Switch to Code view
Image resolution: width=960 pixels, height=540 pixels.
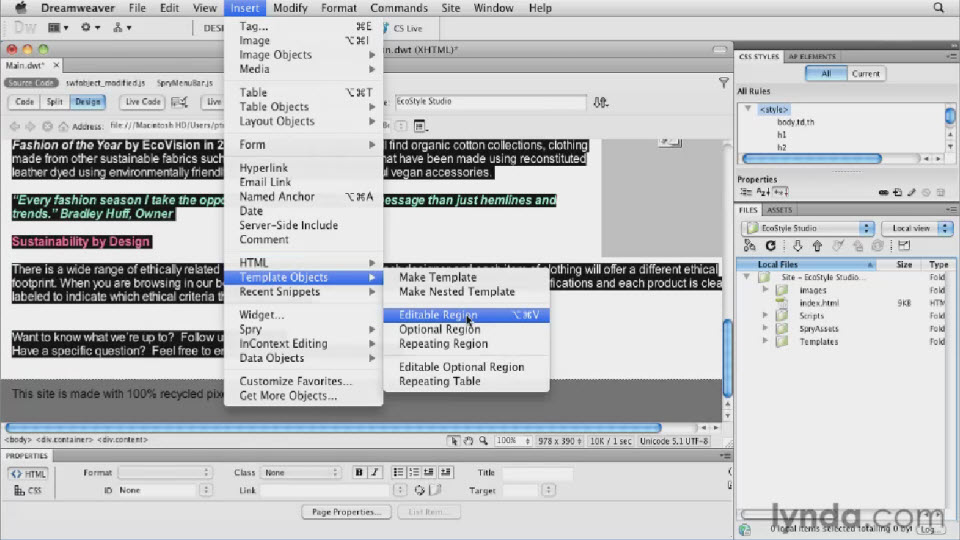(24, 102)
